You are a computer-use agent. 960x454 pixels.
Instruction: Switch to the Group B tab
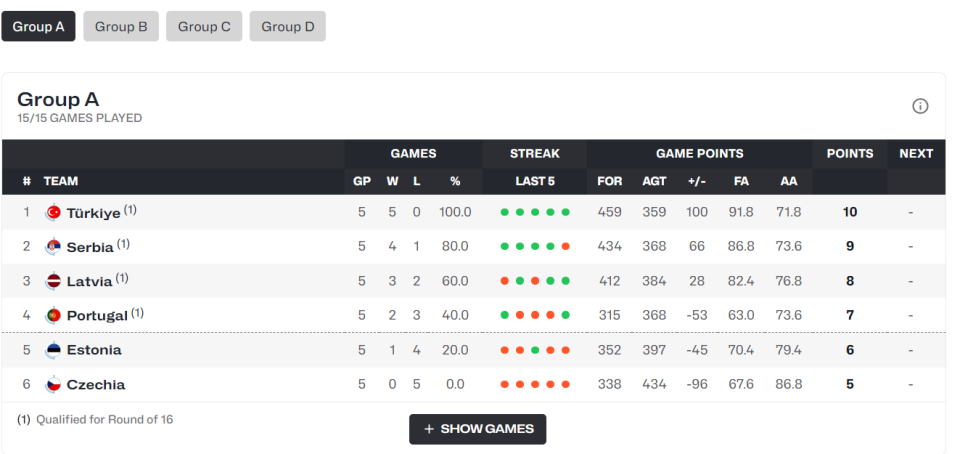(x=121, y=27)
